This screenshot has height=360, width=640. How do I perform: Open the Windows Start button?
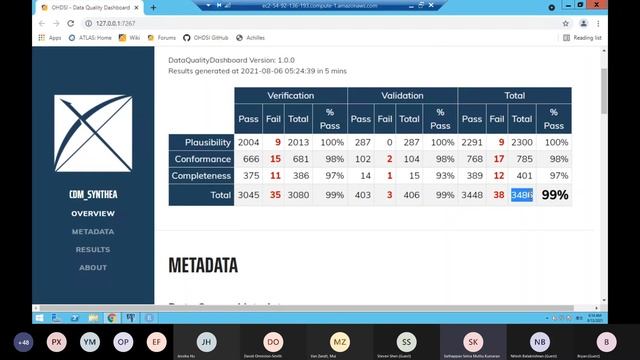pos(39,318)
